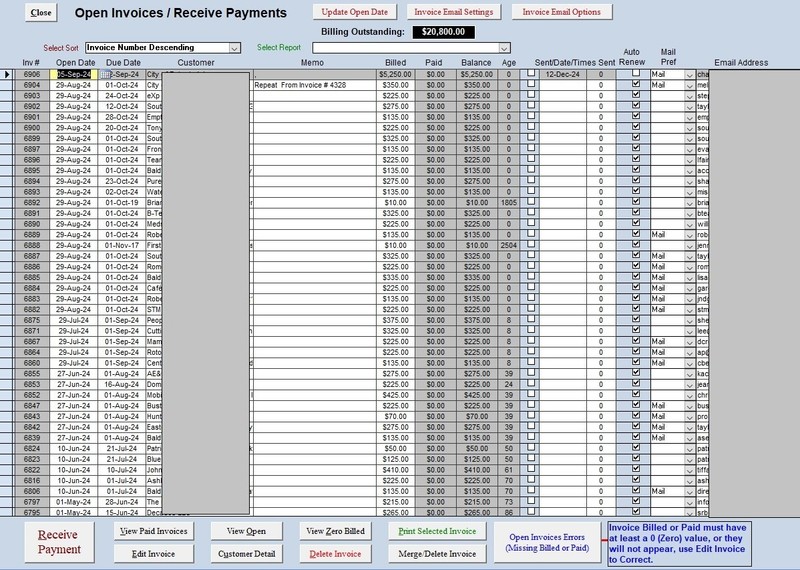The width and height of the screenshot is (800, 570).
Task: Click Print Selected Invoice button
Action: pyautogui.click(x=437, y=531)
